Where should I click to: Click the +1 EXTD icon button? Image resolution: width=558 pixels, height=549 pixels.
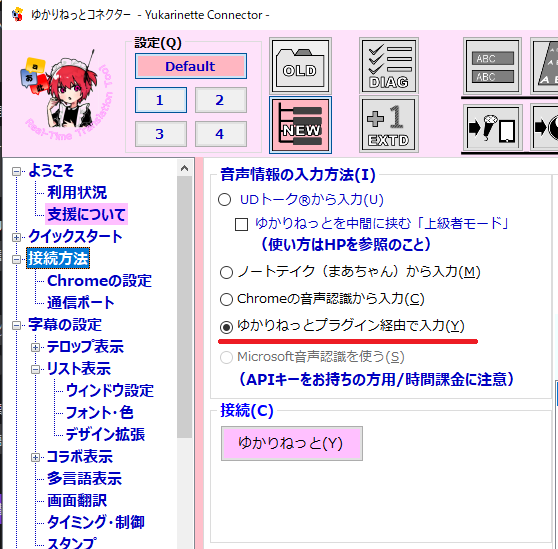[x=389, y=125]
